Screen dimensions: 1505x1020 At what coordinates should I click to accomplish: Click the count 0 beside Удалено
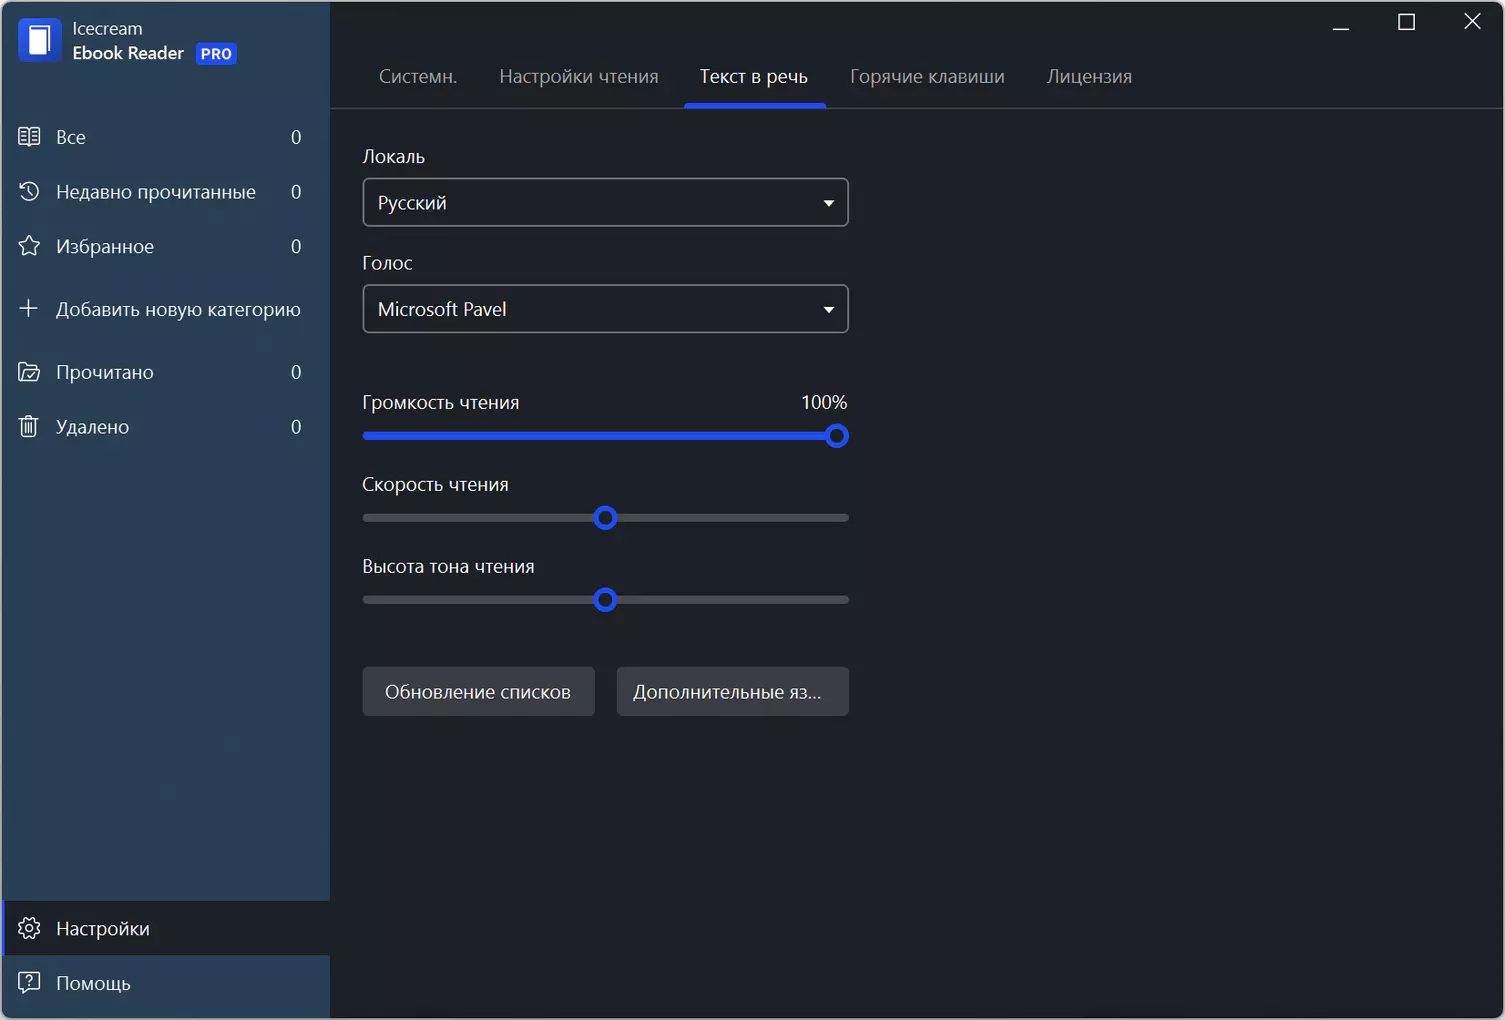[296, 427]
